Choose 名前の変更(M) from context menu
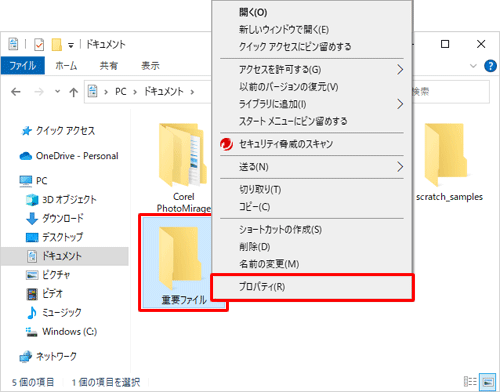This screenshot has height=392, width=500. (x=312, y=264)
